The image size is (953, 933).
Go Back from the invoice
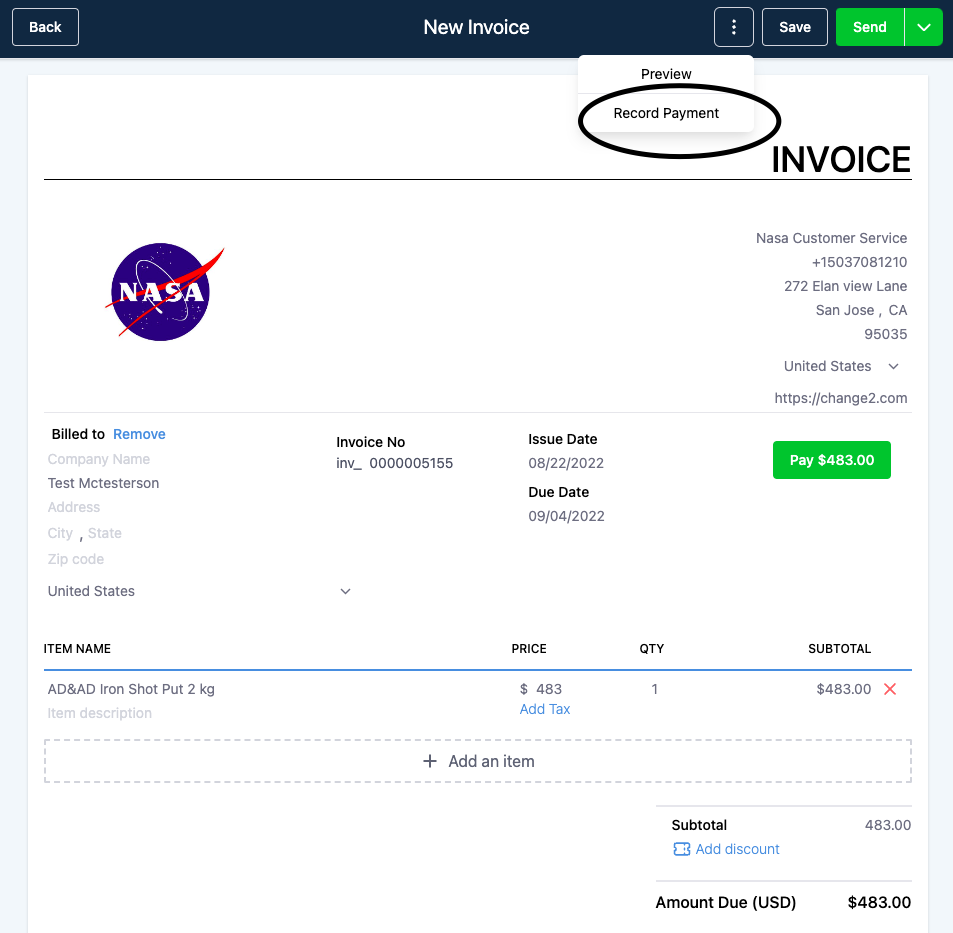click(x=46, y=27)
